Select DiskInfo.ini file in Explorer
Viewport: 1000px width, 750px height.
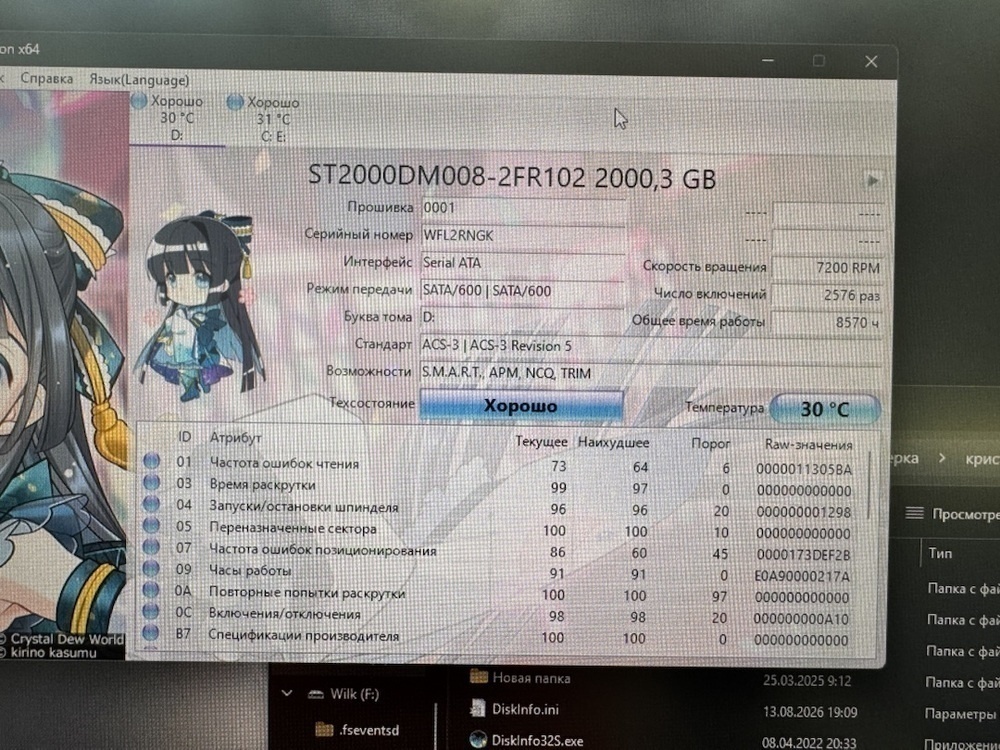514,709
